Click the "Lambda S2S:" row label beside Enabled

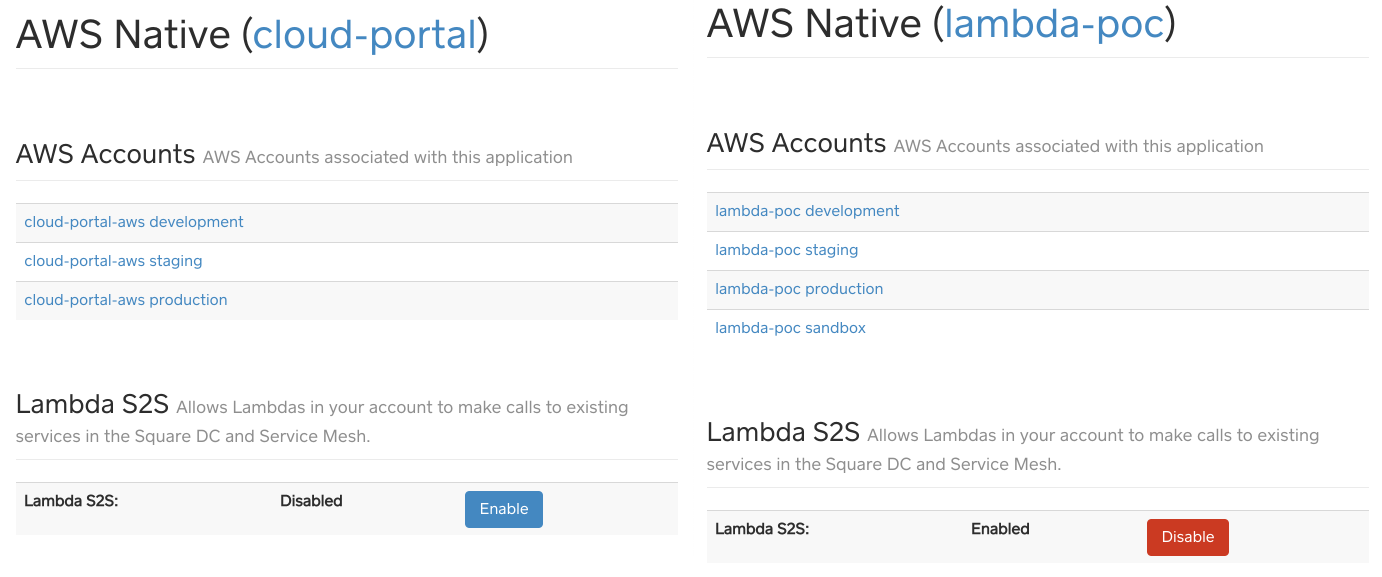[762, 529]
